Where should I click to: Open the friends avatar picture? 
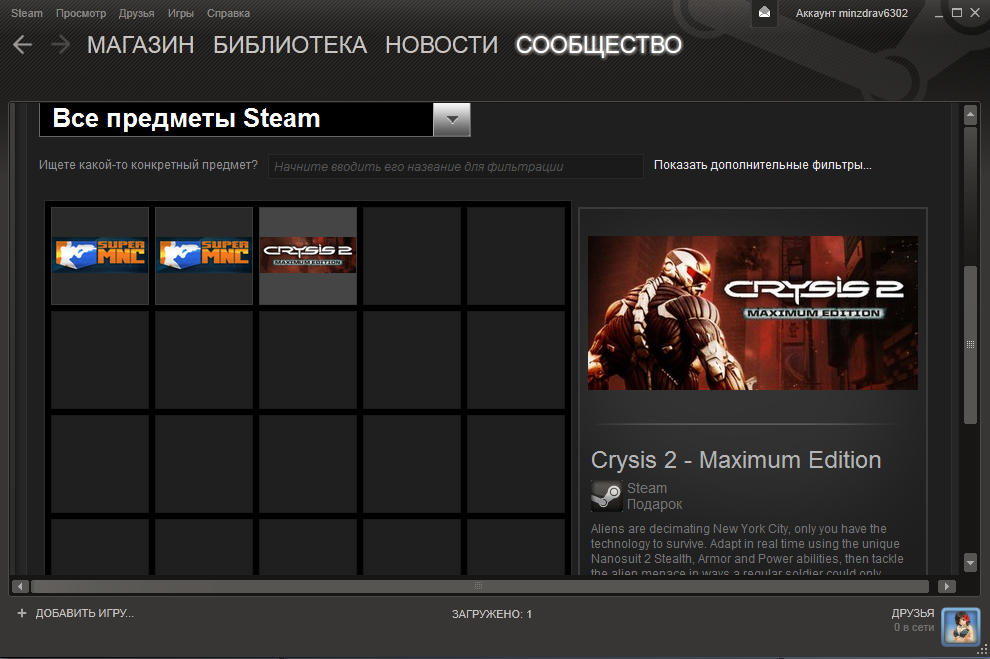pyautogui.click(x=960, y=627)
